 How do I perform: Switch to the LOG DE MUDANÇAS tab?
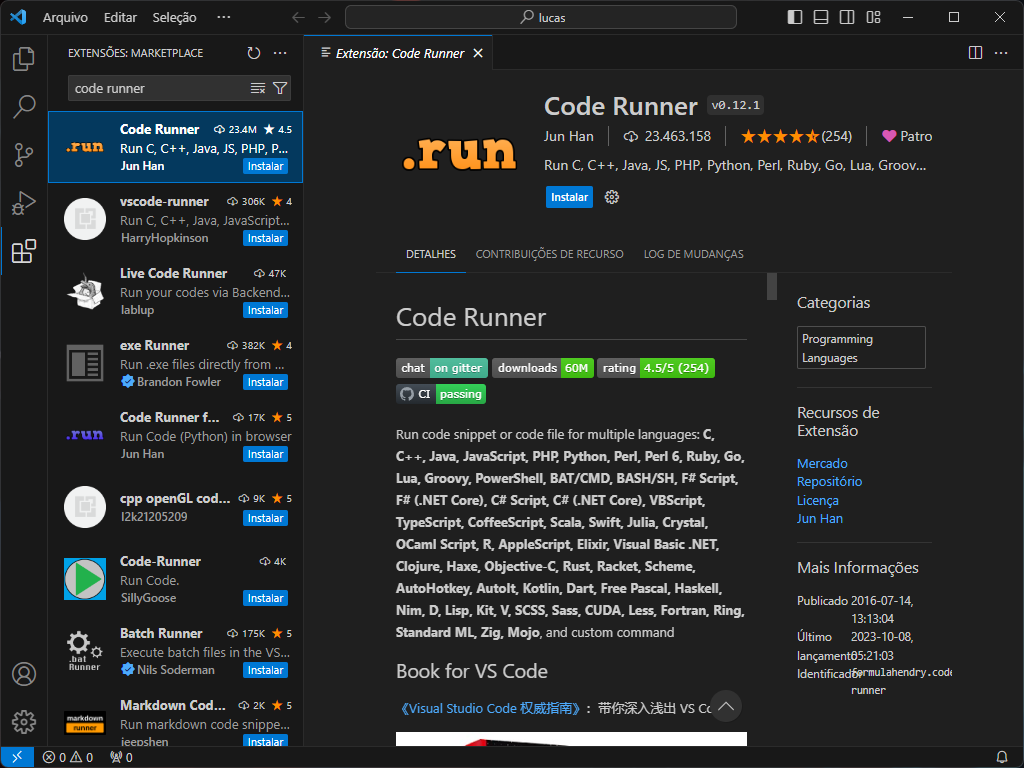coord(693,254)
